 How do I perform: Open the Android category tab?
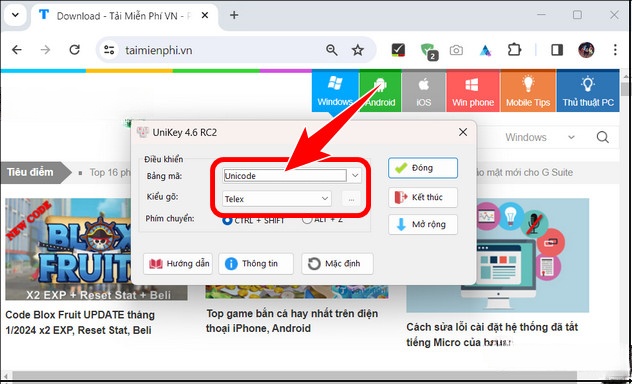click(x=380, y=91)
